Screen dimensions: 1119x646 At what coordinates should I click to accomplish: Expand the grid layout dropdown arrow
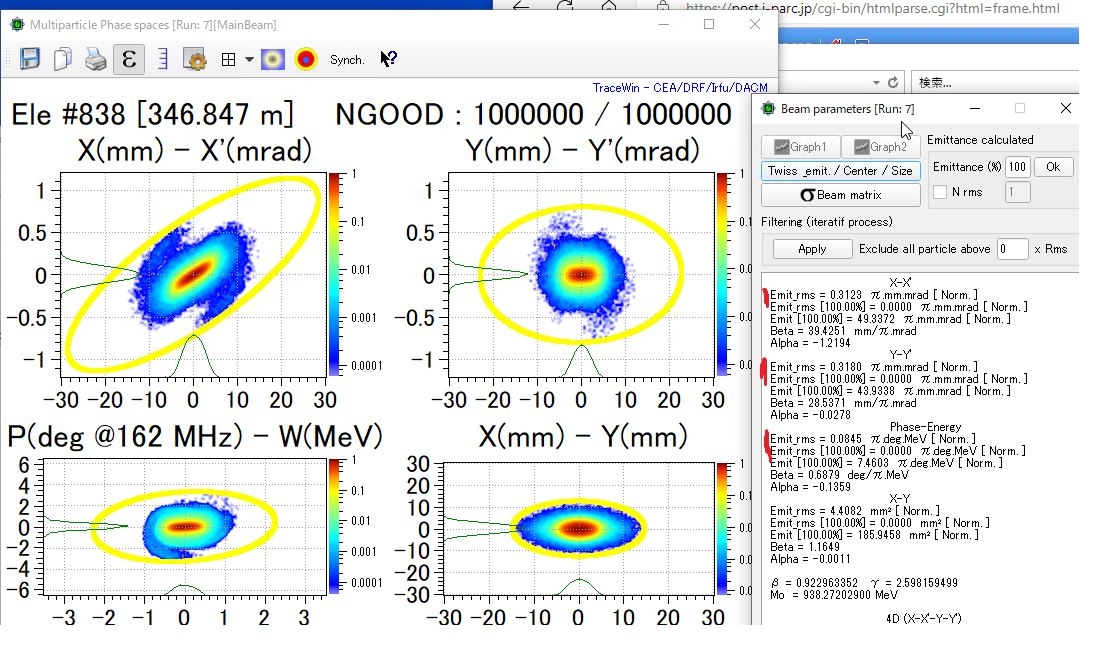click(x=249, y=59)
